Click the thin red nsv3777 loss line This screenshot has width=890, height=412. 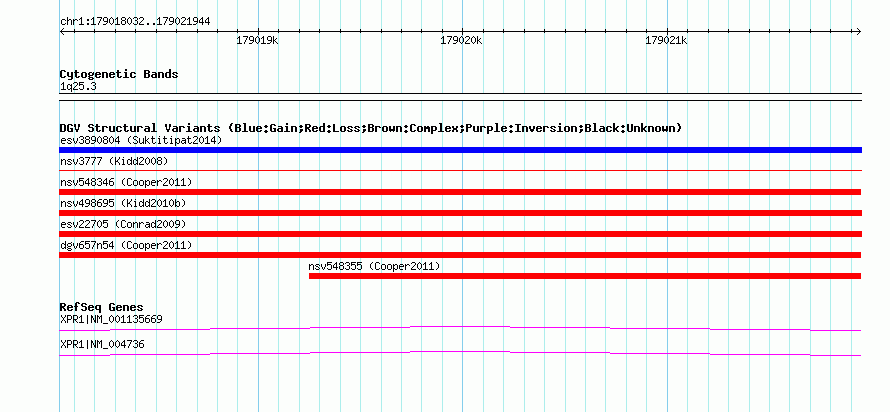click(460, 170)
